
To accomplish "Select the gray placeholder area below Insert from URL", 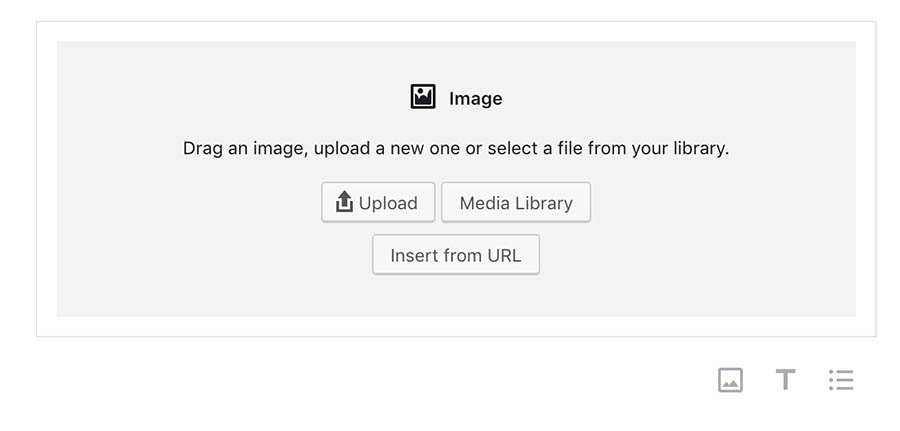I will coord(456,296).
